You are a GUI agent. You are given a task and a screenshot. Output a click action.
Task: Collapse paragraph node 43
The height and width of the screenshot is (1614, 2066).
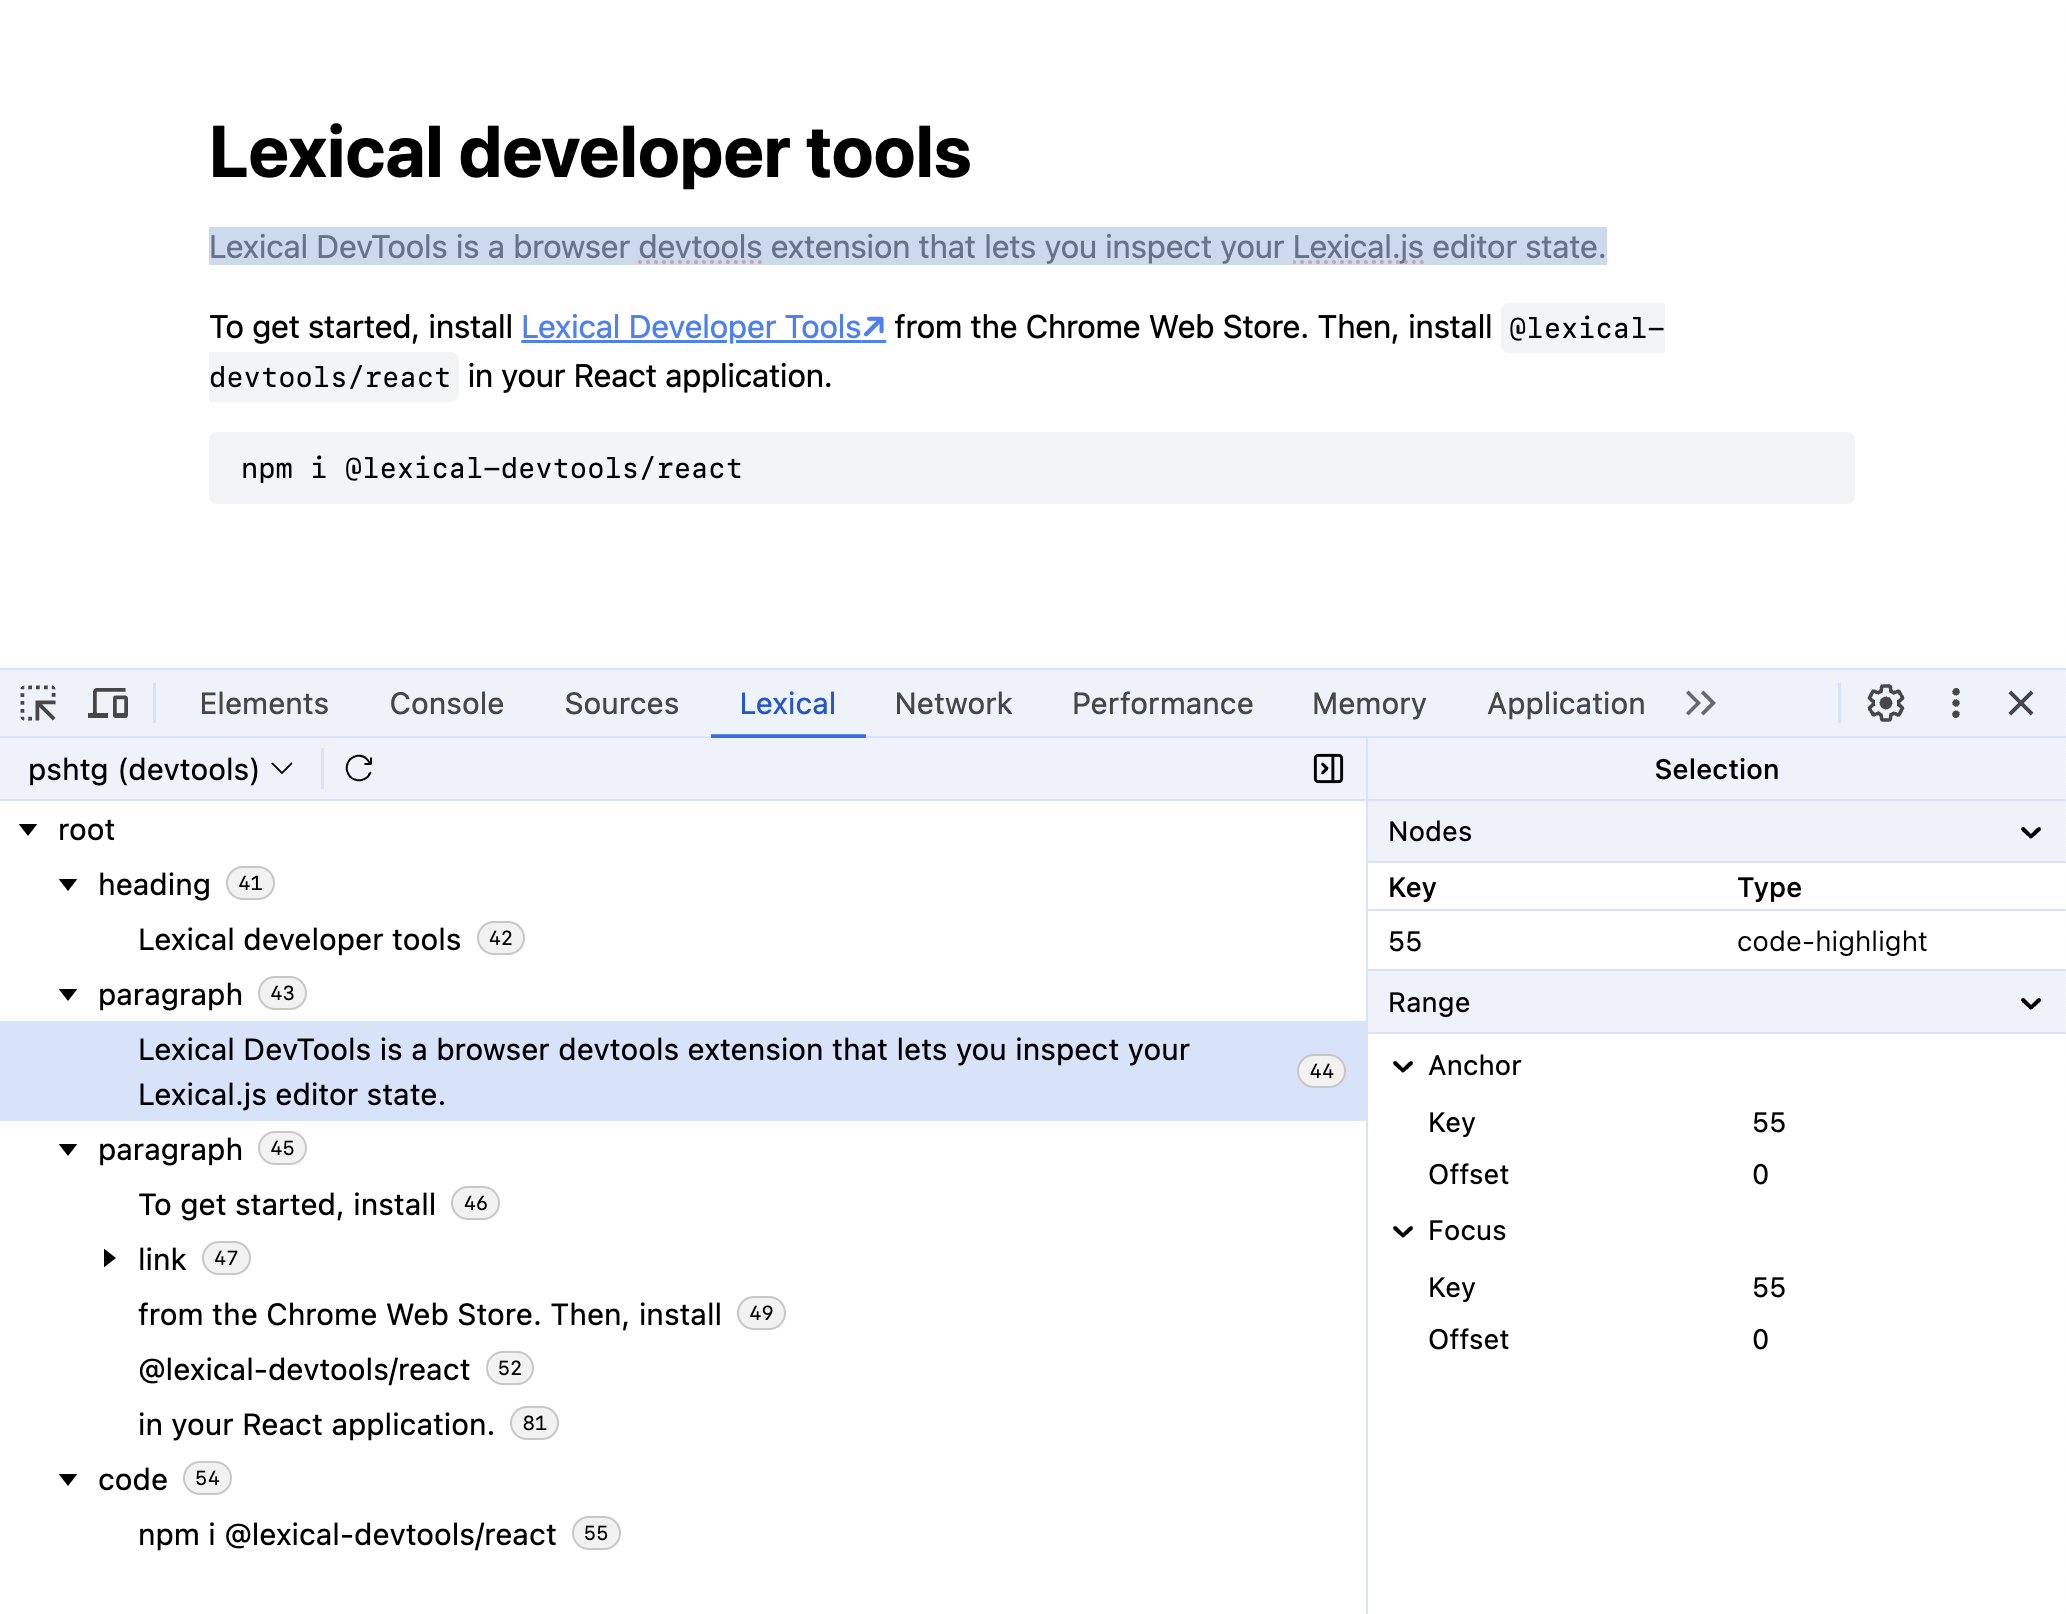point(69,994)
